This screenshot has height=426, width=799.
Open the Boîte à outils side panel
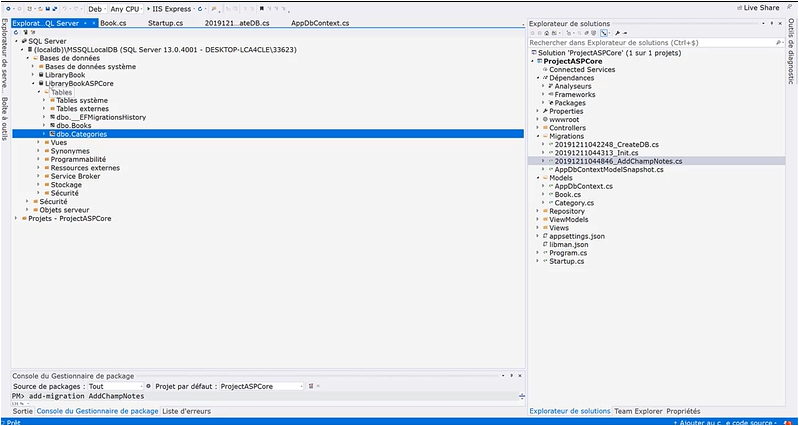5,118
